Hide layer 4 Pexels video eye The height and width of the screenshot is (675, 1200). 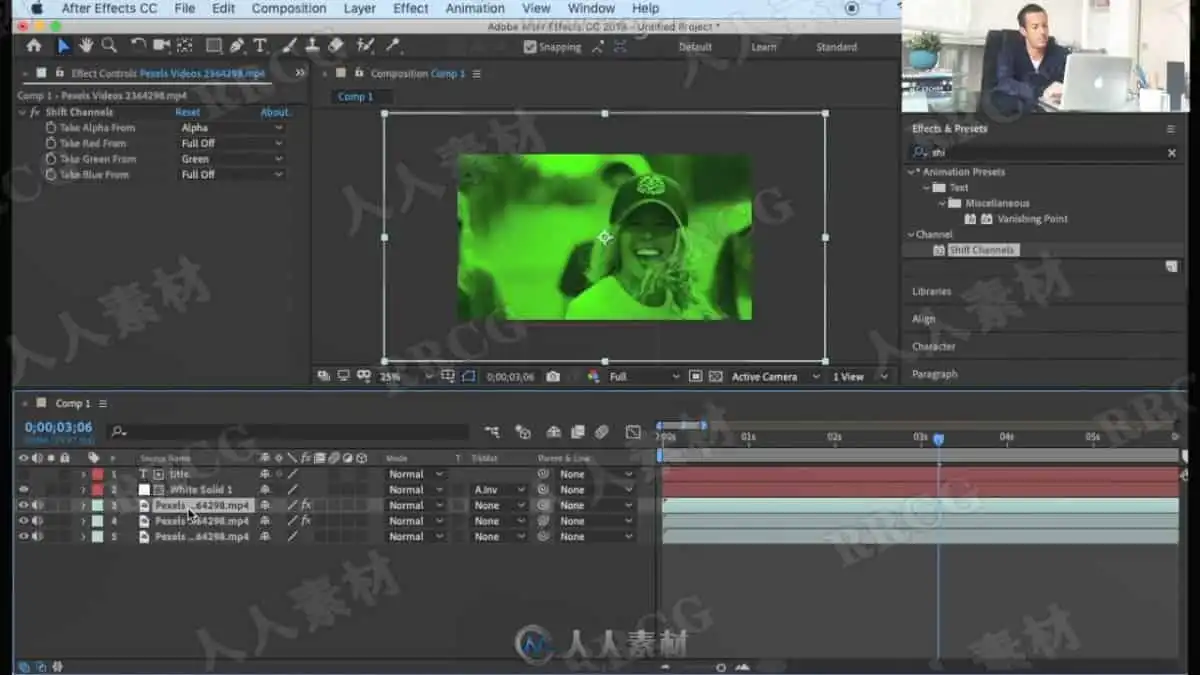tap(23, 521)
